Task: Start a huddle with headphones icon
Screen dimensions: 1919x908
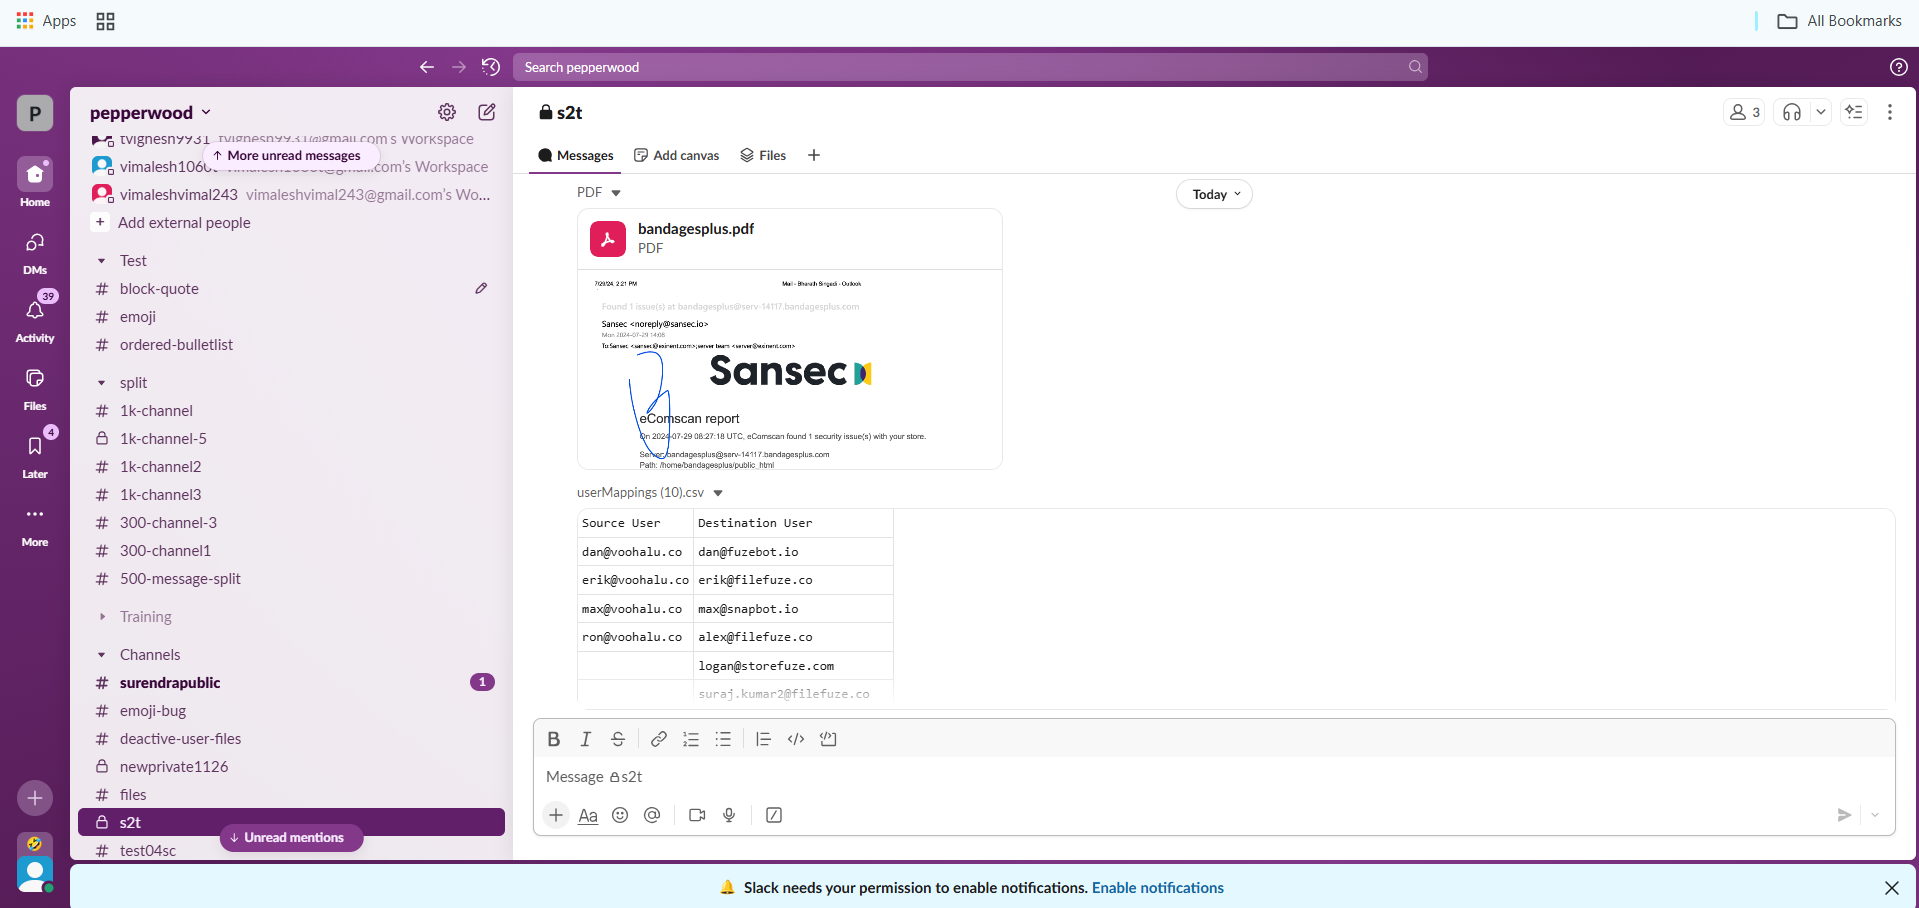Action: point(1792,112)
